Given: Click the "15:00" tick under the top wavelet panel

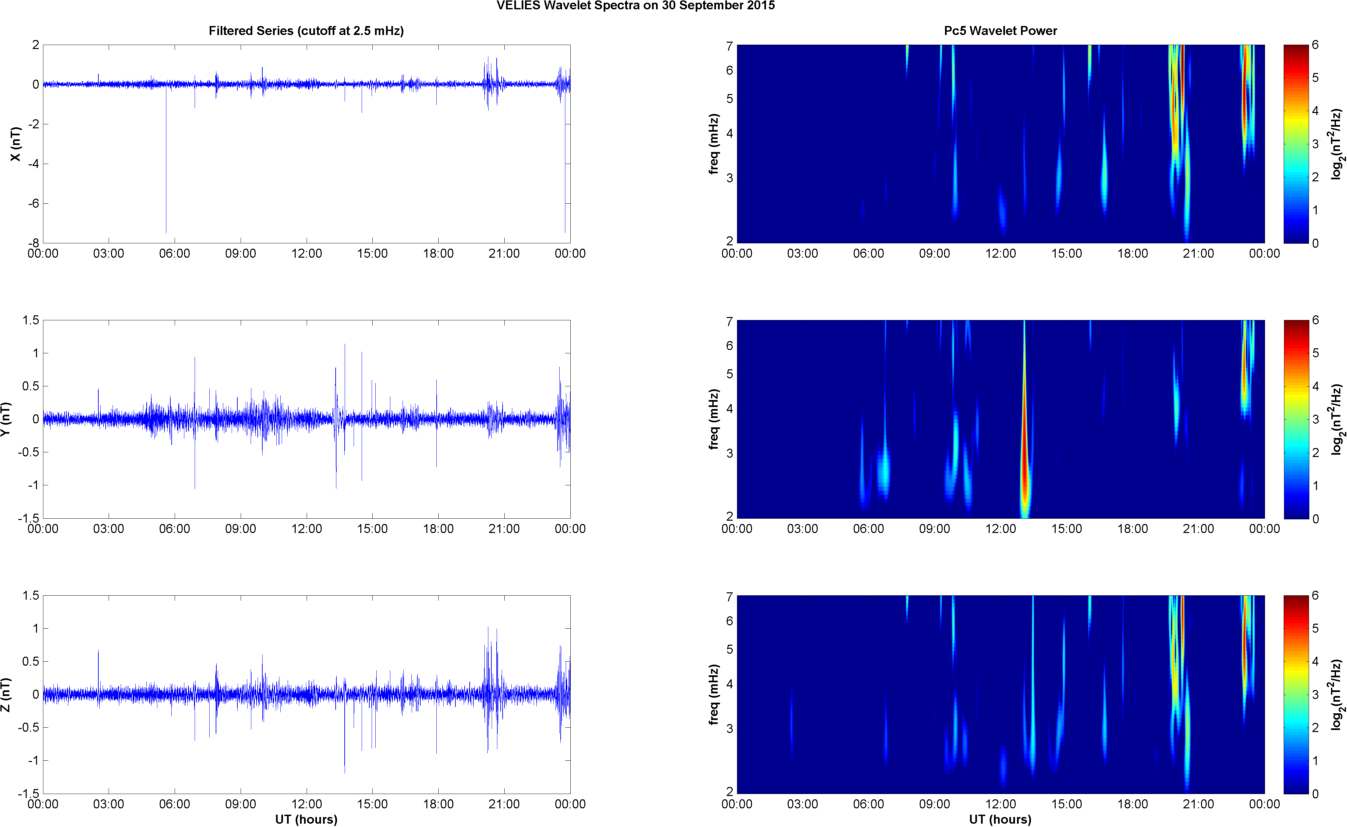Looking at the screenshot, I should tap(1066, 254).
